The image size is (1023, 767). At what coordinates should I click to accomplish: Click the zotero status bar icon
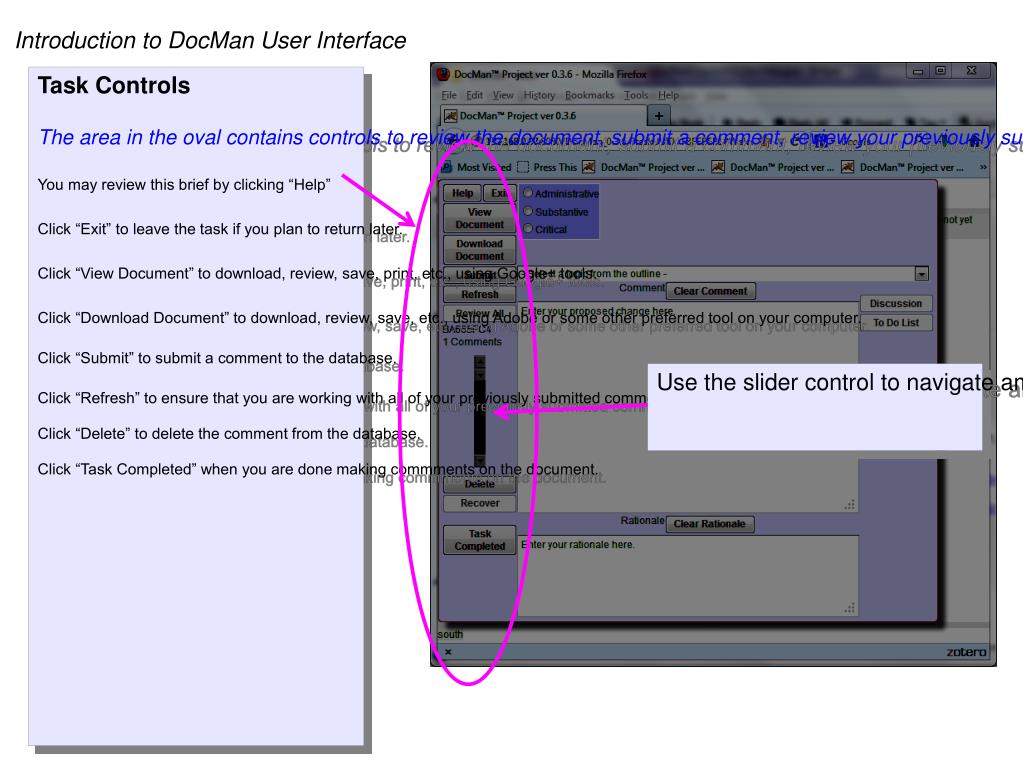[966, 652]
